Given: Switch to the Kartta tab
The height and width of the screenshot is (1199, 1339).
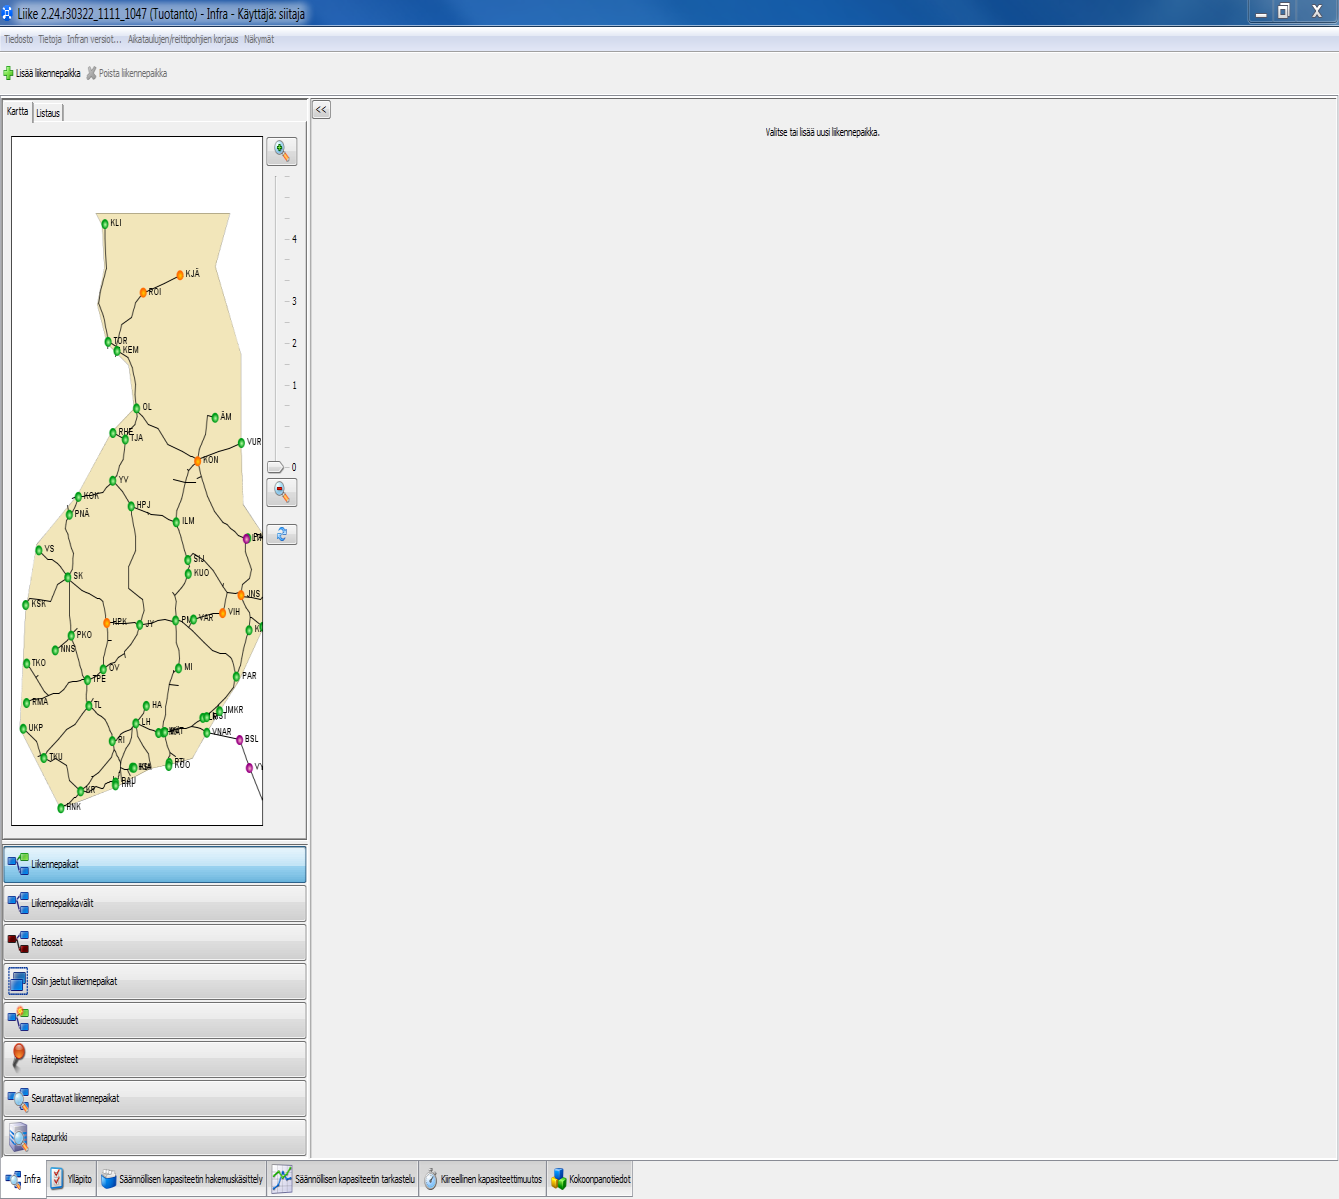Looking at the screenshot, I should click(x=18, y=111).
